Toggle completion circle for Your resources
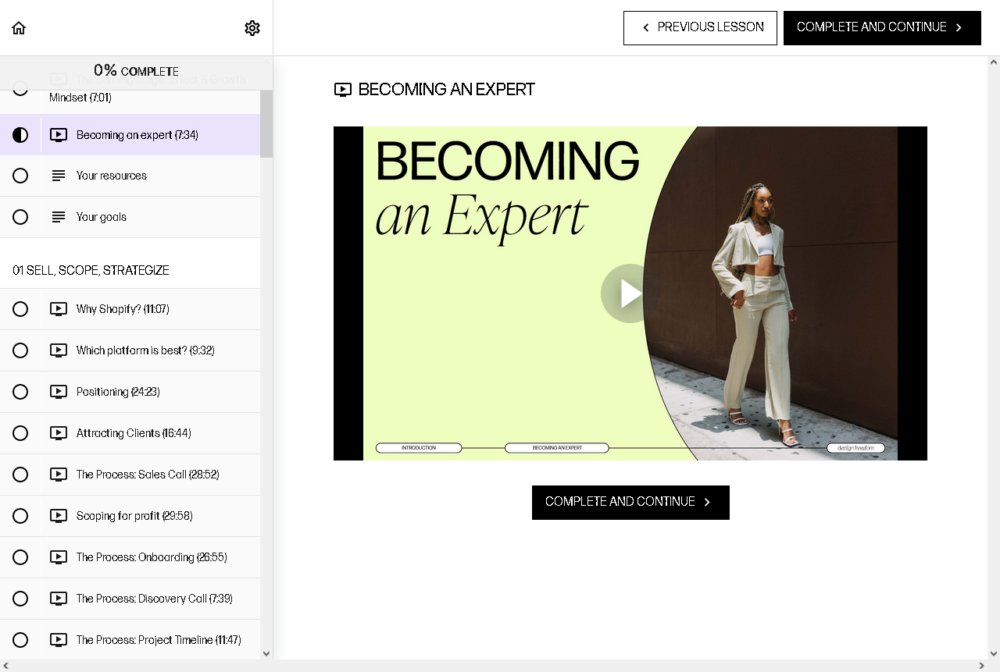Screen dimensions: 1000x672 (x=20, y=175)
